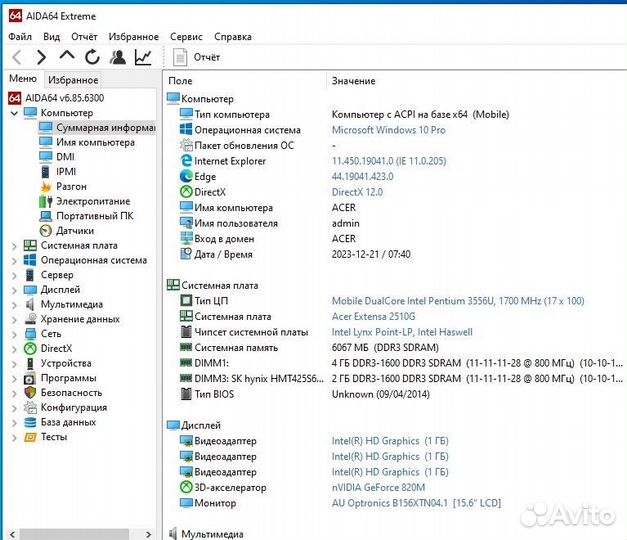Viewport: 627px width, 540px height.
Task: Click the База данных database icon
Action: point(30,422)
